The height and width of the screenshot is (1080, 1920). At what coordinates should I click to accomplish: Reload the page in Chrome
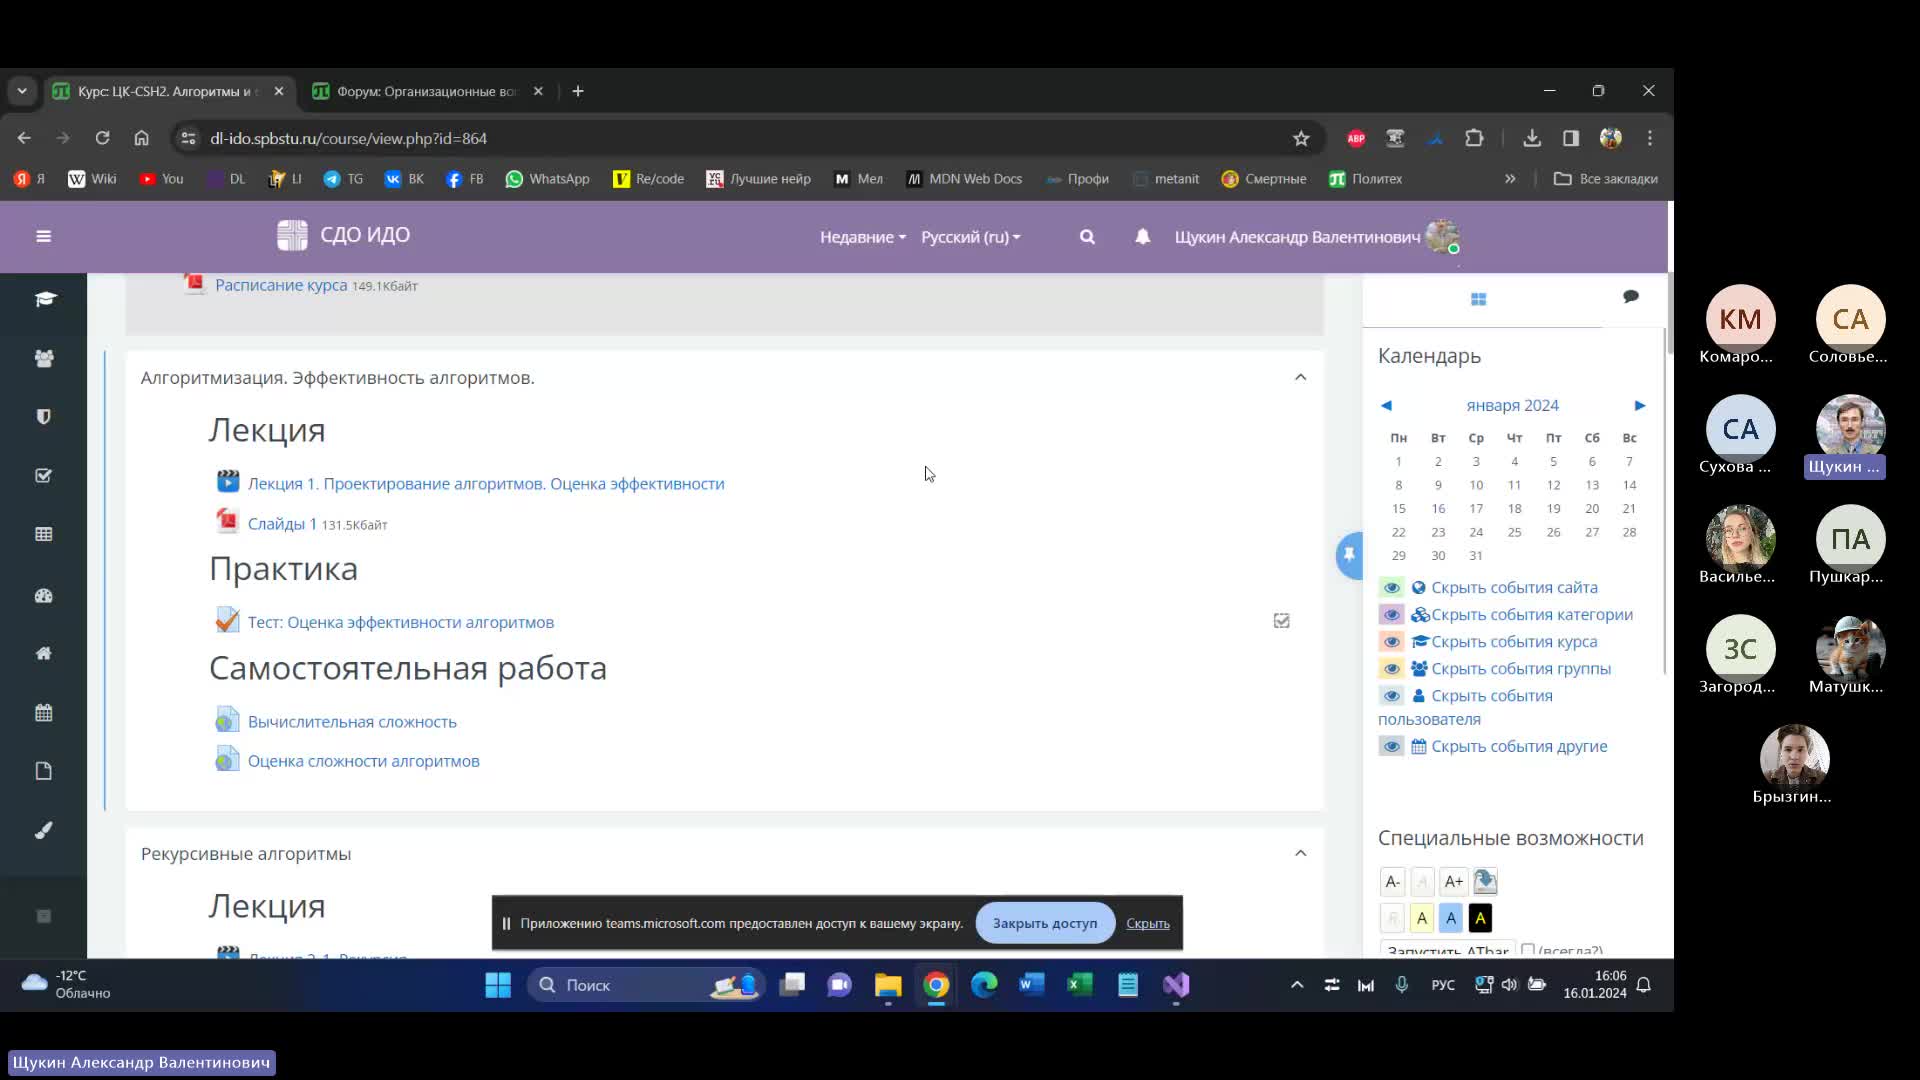(x=102, y=138)
